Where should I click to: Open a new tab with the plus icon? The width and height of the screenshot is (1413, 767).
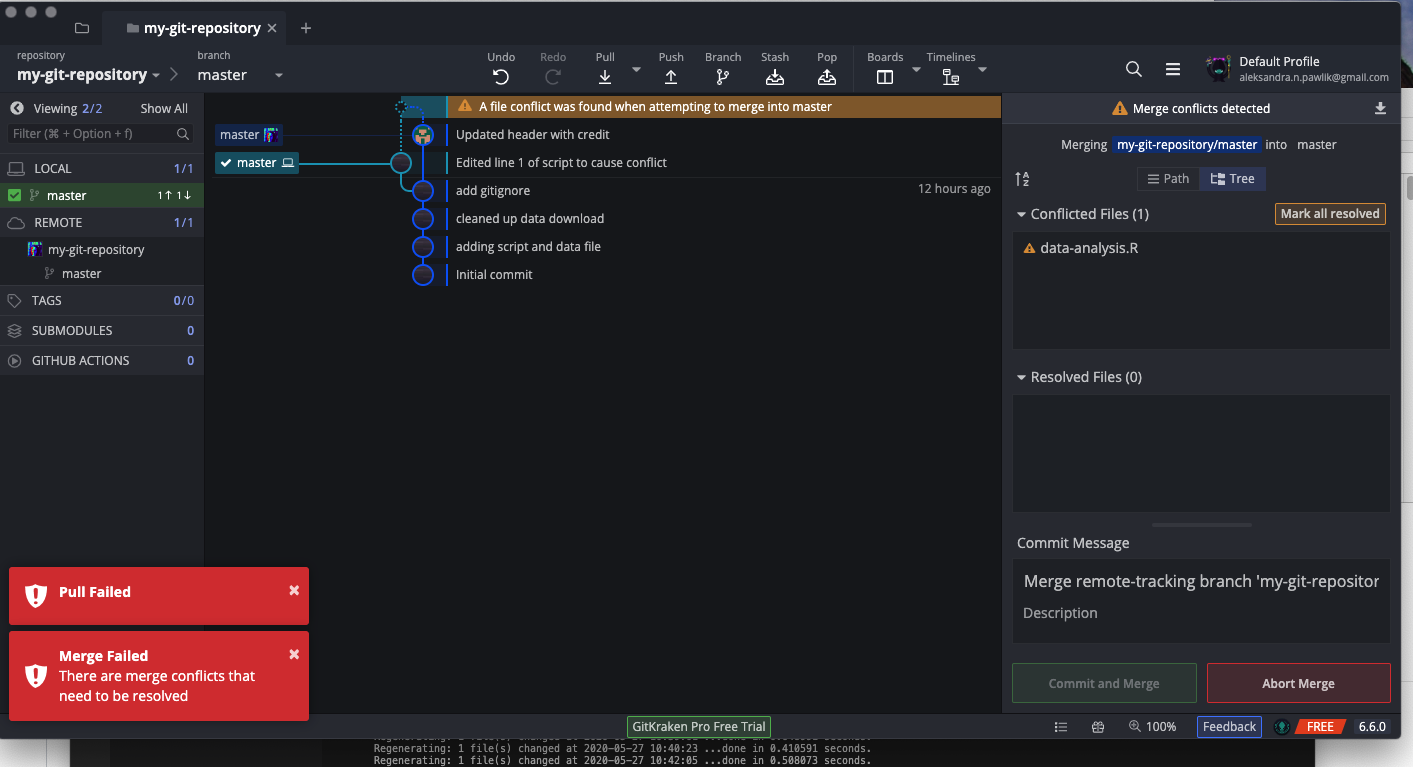click(x=306, y=28)
